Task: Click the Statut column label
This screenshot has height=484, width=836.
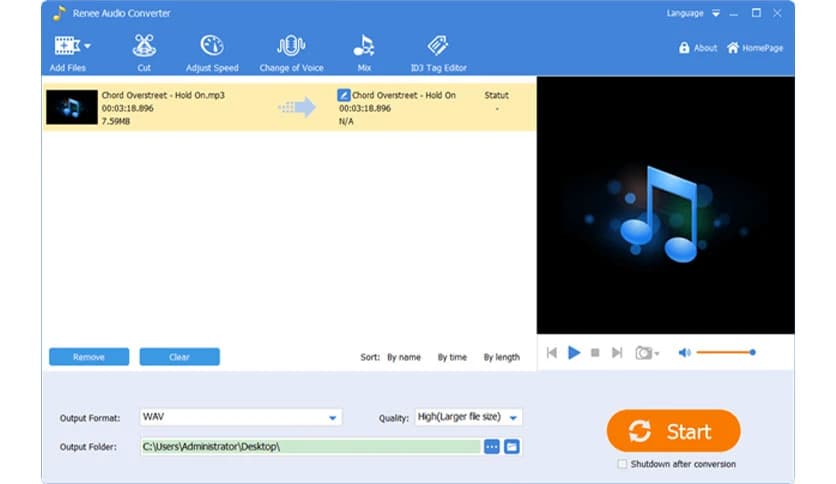Action: click(496, 95)
